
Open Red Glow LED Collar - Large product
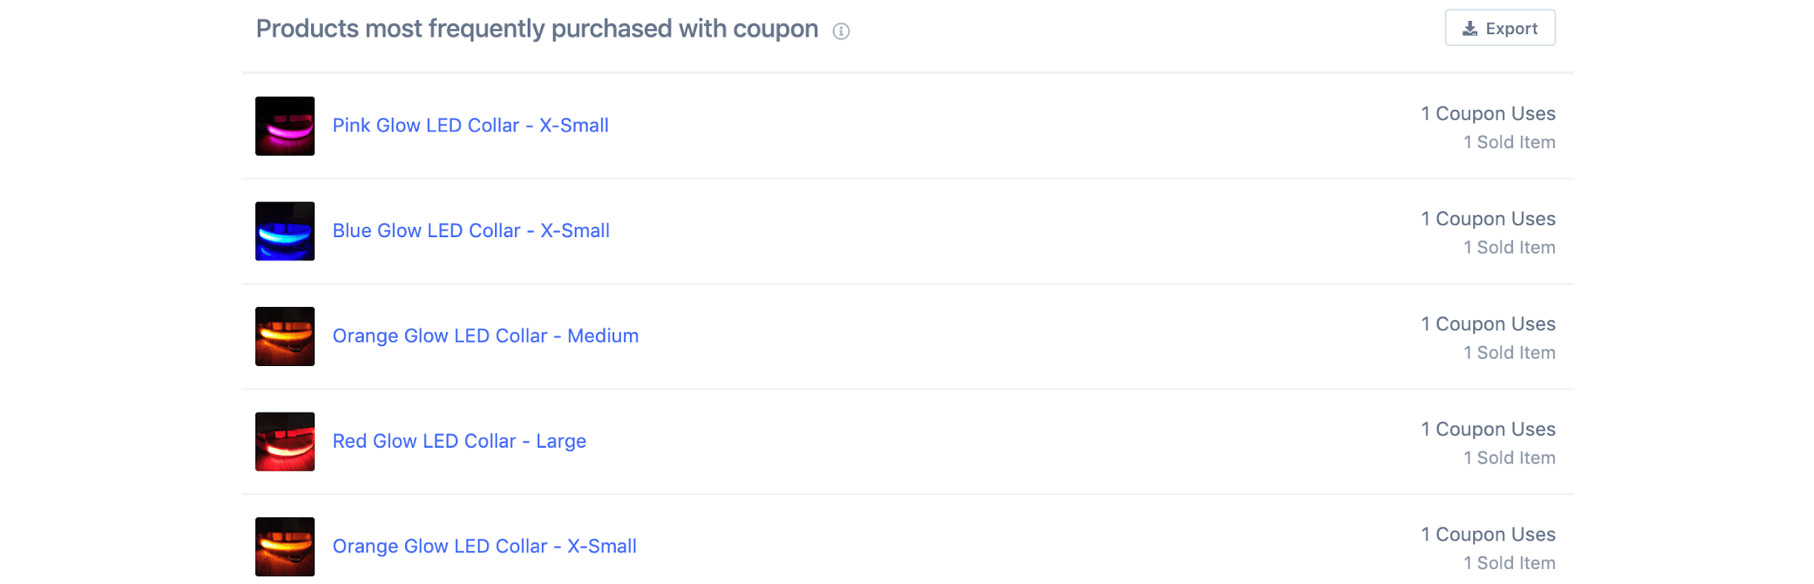[x=459, y=441]
